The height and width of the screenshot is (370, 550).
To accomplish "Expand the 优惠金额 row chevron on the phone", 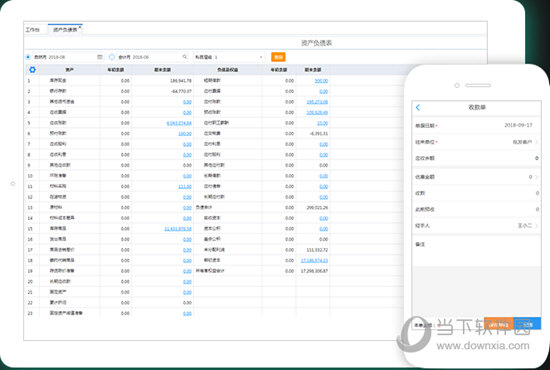I will pos(536,177).
